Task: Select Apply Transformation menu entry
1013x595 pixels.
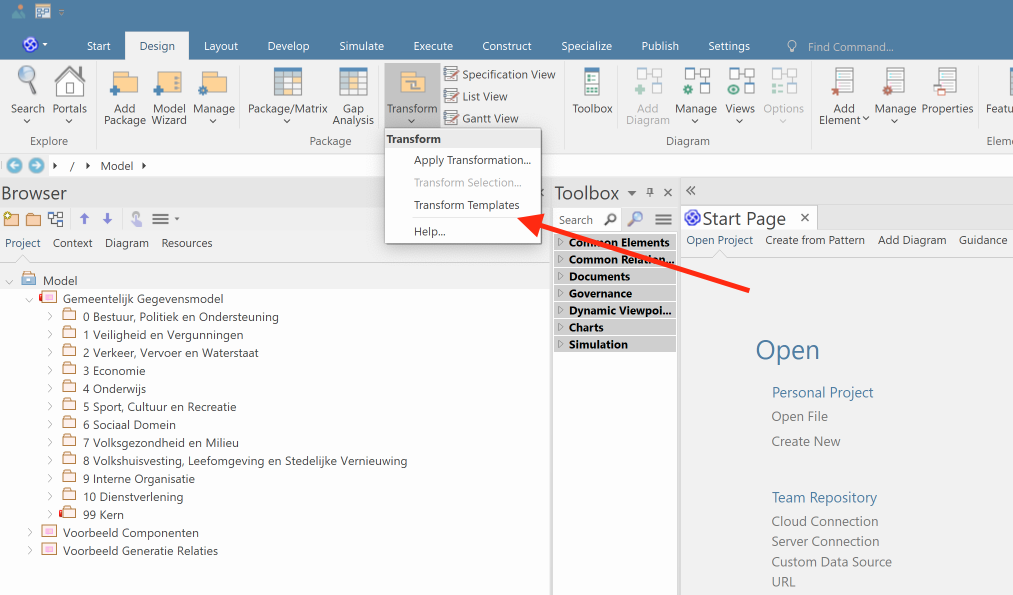Action: 472,160
